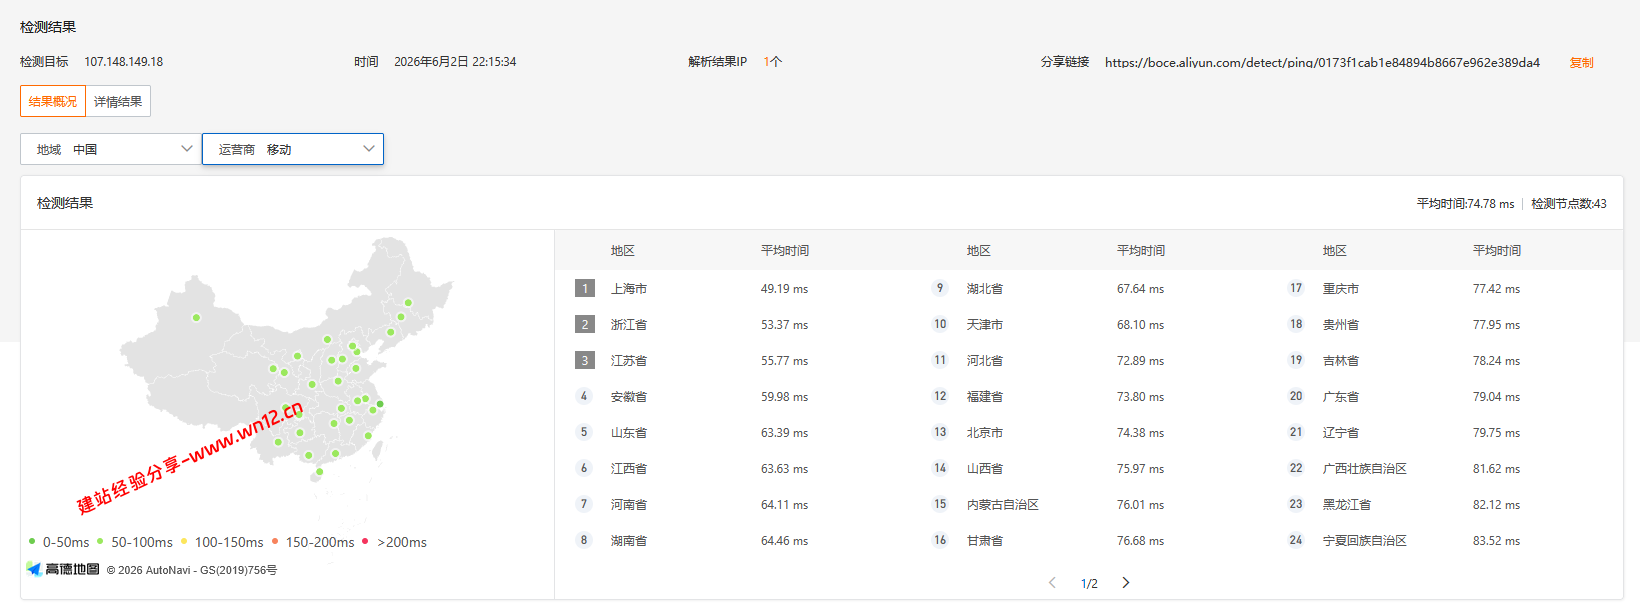
Task: Click rank 9 badge for 湖北省
Action: pyautogui.click(x=940, y=288)
